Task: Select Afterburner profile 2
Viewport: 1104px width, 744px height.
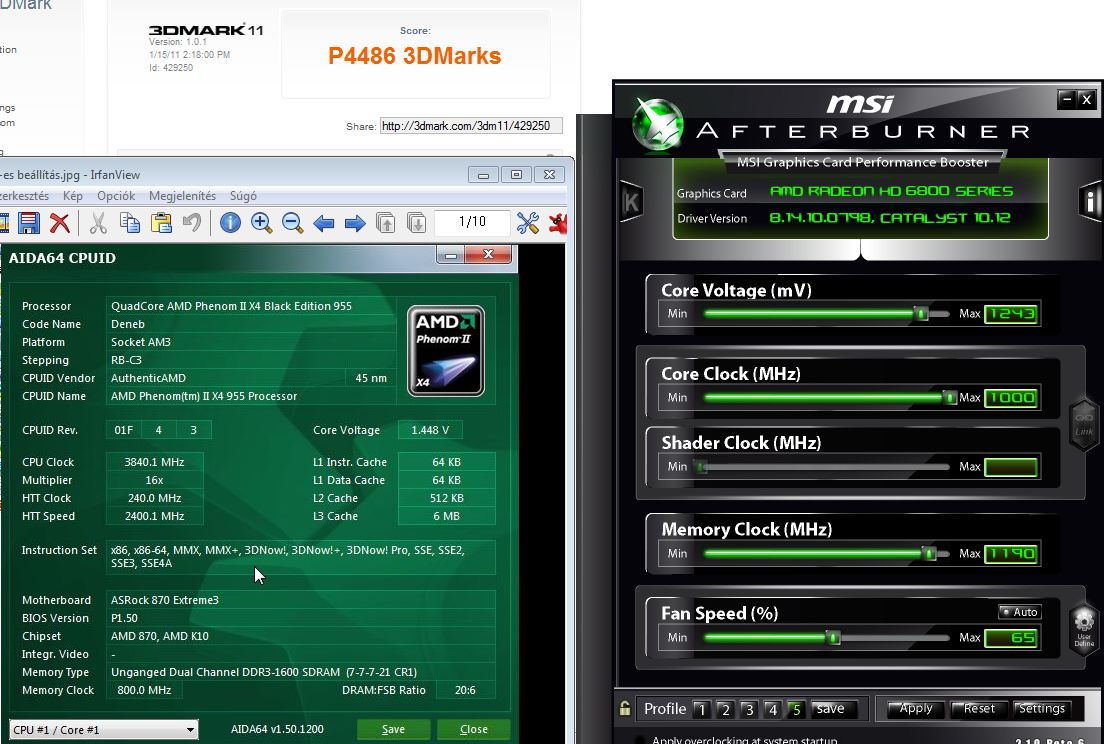Action: (724, 709)
